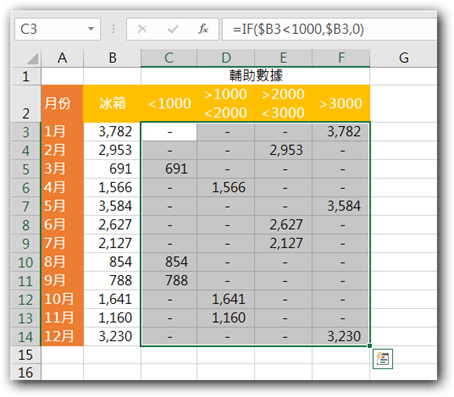Select column E header
The image size is (454, 397).
point(283,58)
